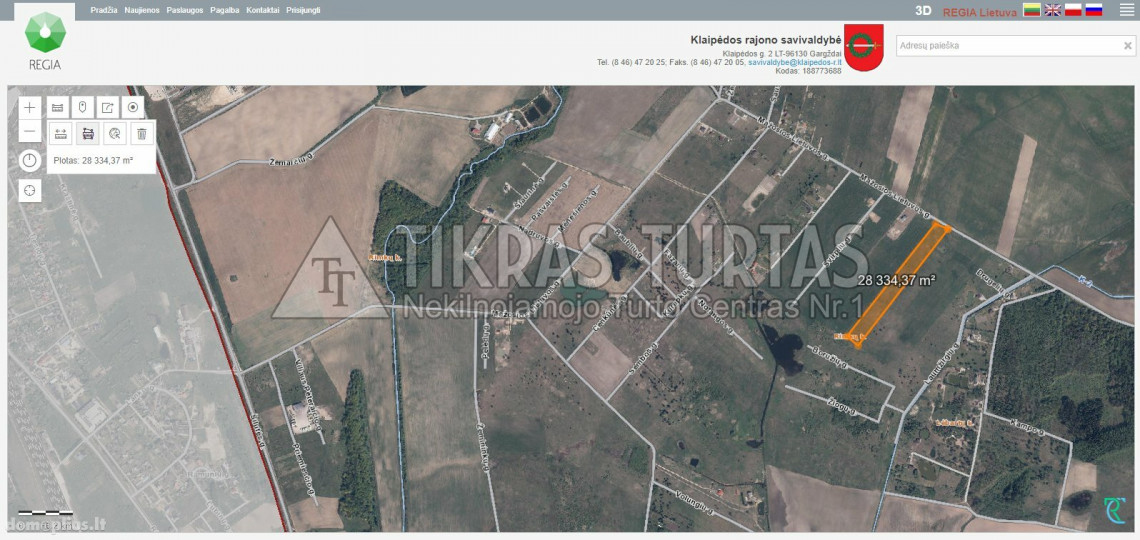The image size is (1140, 540).
Task: Open the hamburger menu at top right
Action: 1127,10
